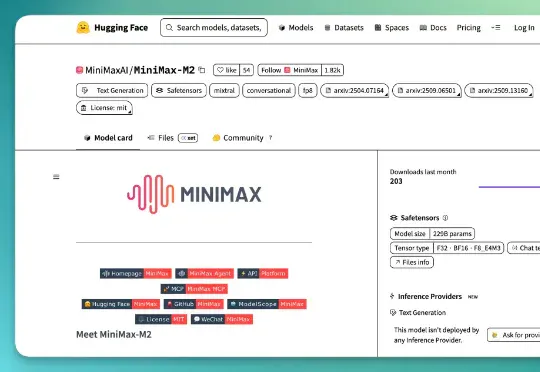
Task: Click the mixtral tag
Action: [x=224, y=91]
